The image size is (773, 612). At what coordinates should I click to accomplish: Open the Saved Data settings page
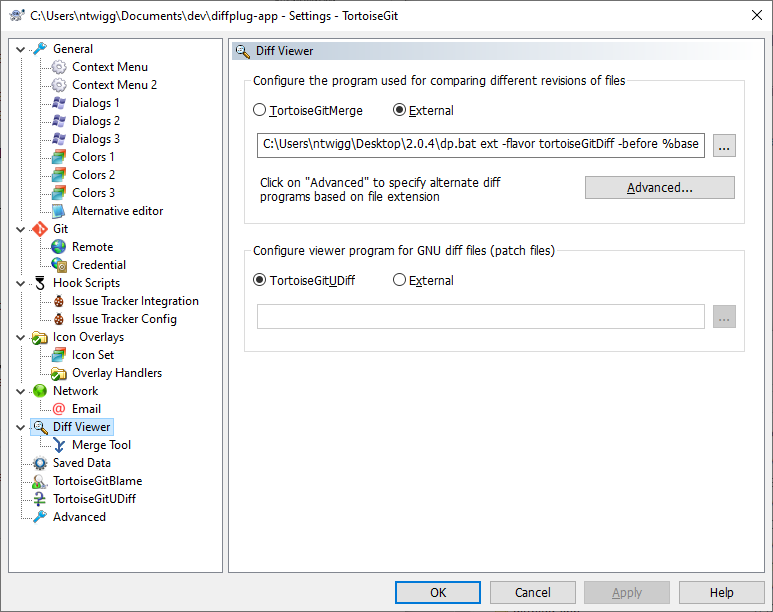point(82,463)
